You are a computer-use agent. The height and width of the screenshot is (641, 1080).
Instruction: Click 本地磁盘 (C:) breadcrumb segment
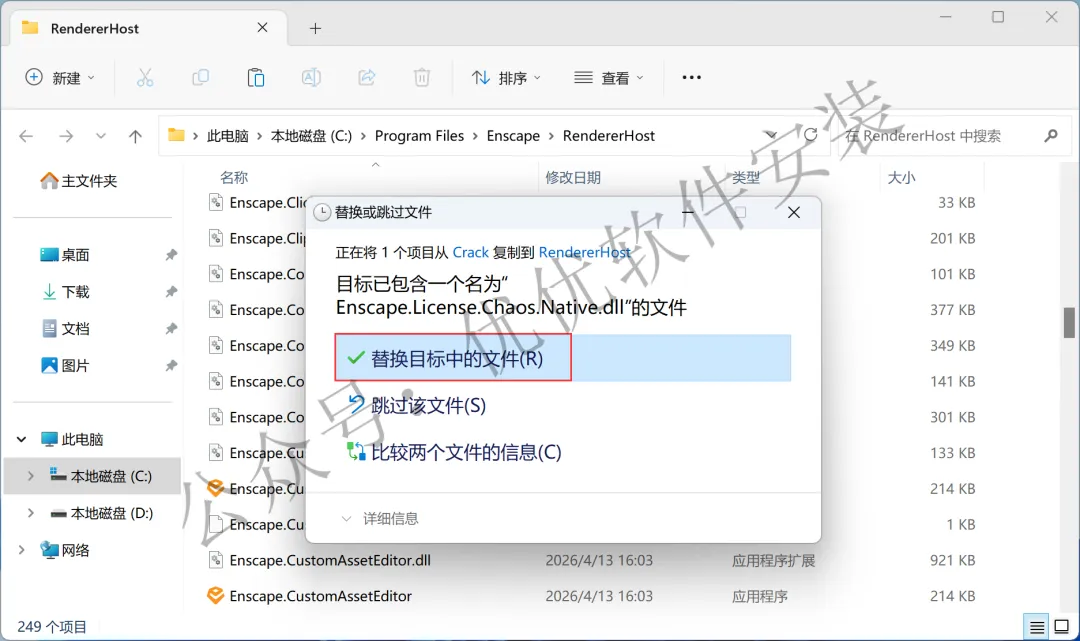tap(311, 136)
